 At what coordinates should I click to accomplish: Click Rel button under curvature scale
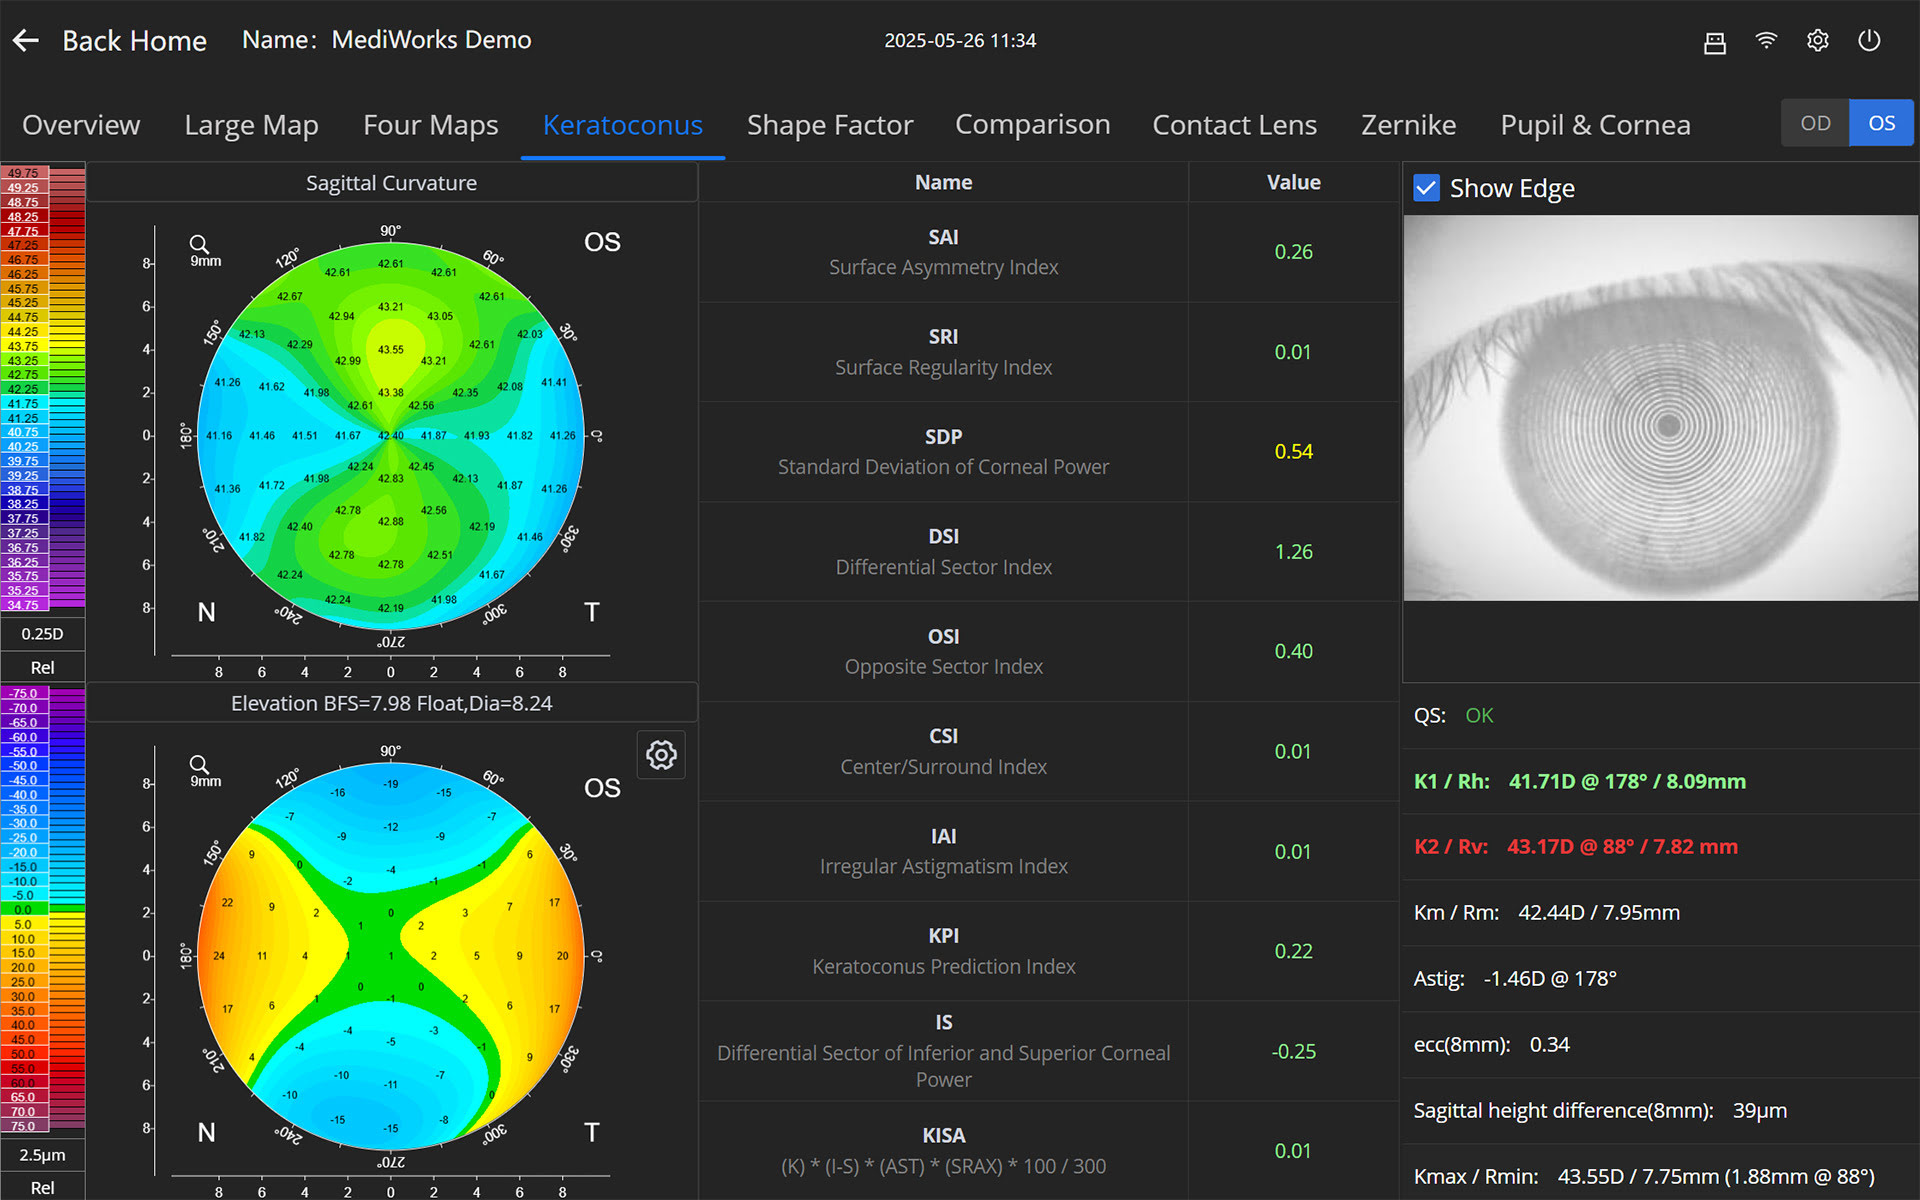click(42, 667)
